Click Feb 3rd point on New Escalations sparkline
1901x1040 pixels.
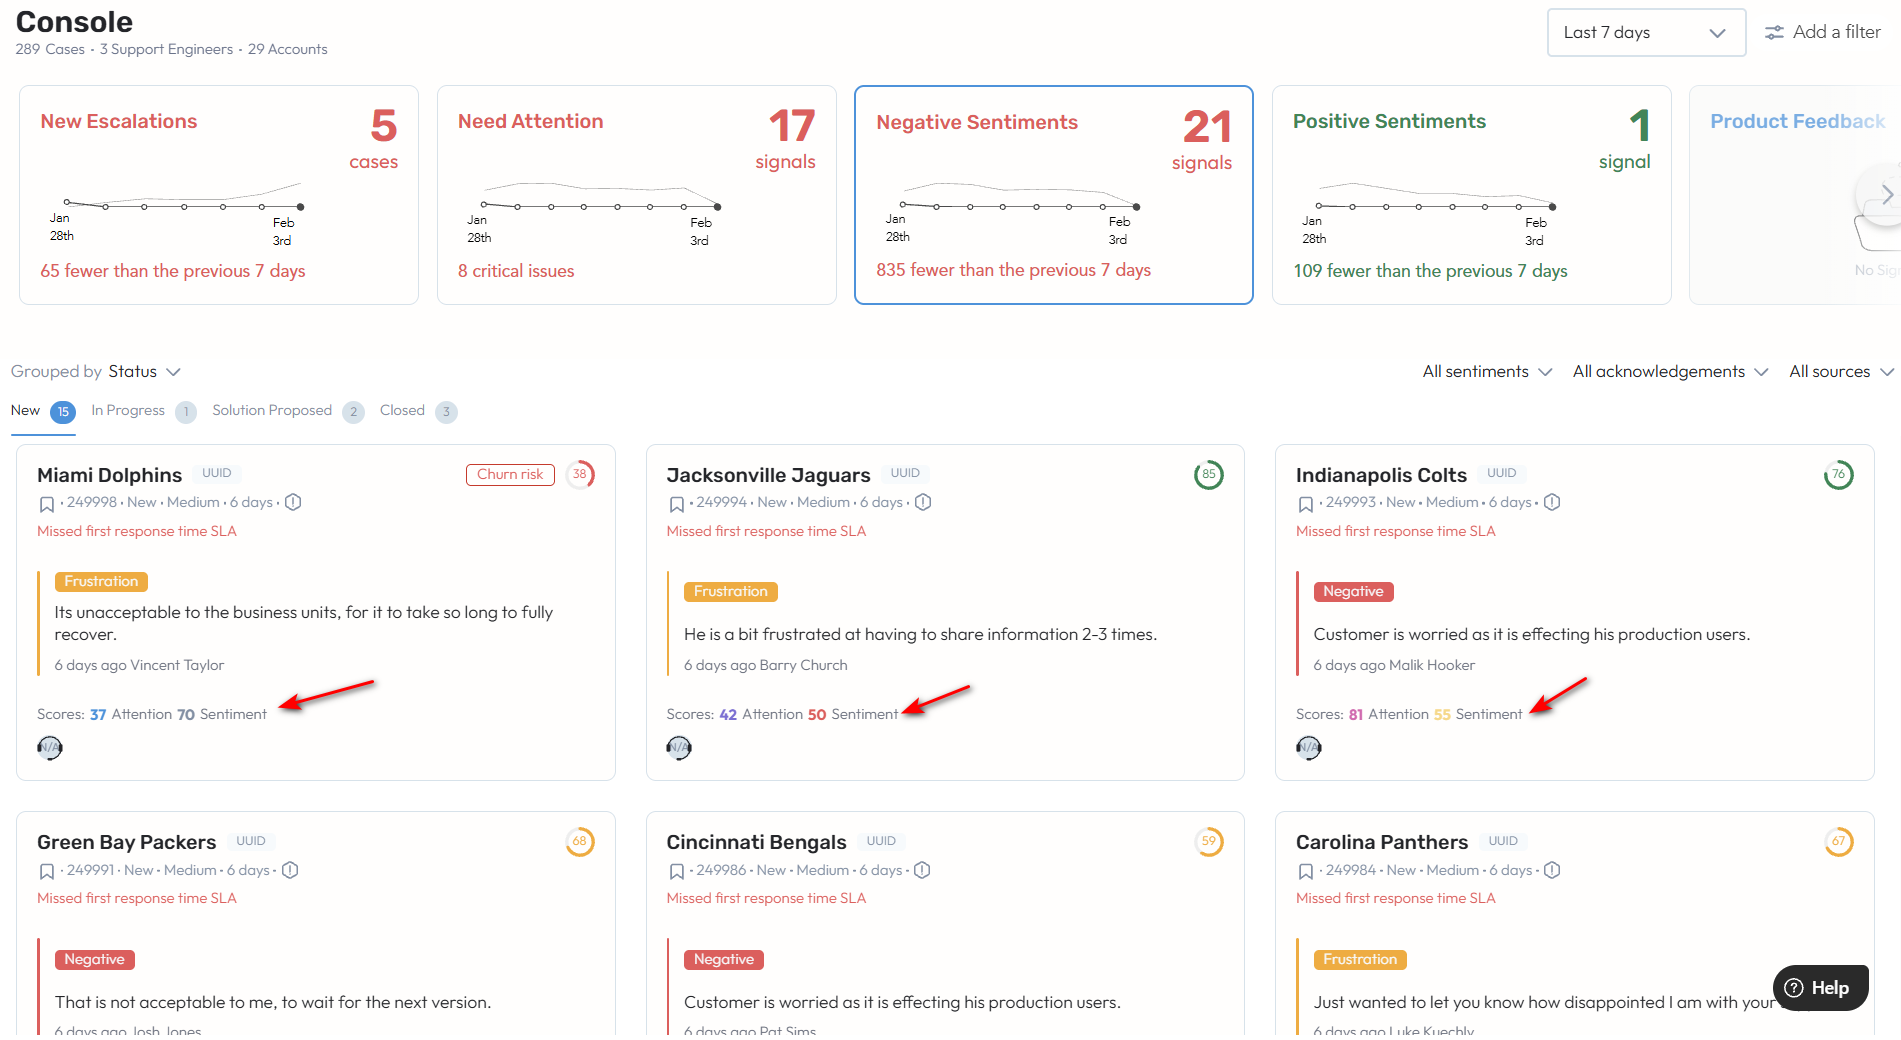click(301, 207)
